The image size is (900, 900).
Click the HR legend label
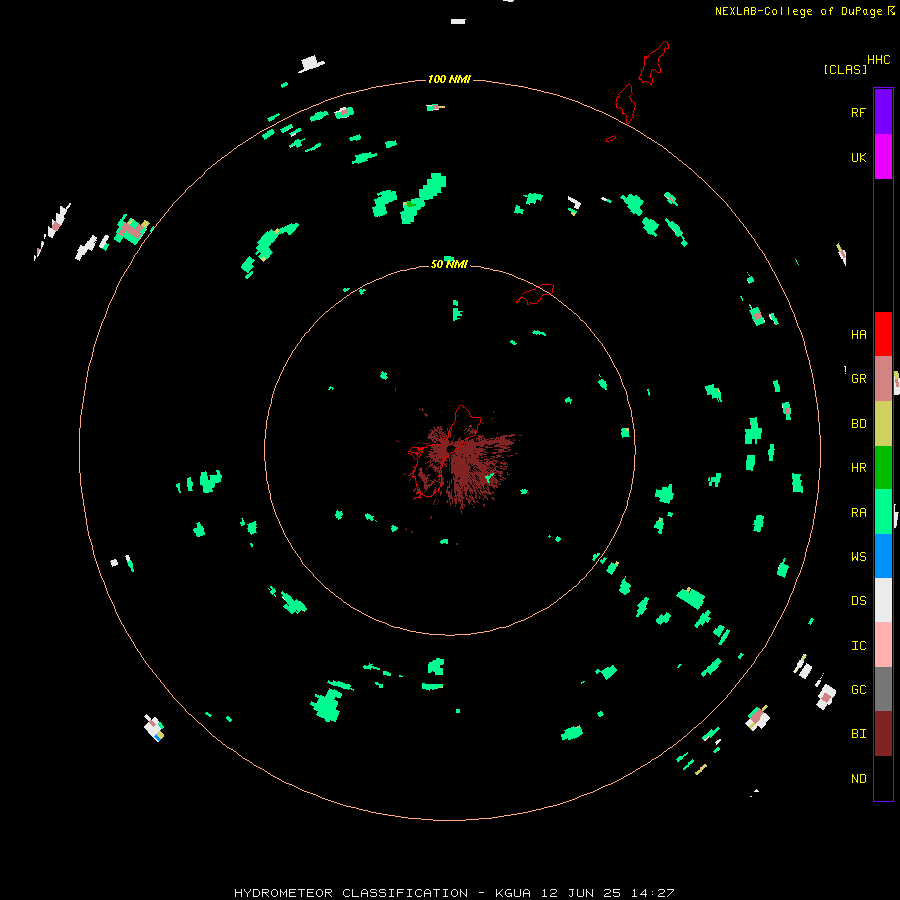coord(858,468)
